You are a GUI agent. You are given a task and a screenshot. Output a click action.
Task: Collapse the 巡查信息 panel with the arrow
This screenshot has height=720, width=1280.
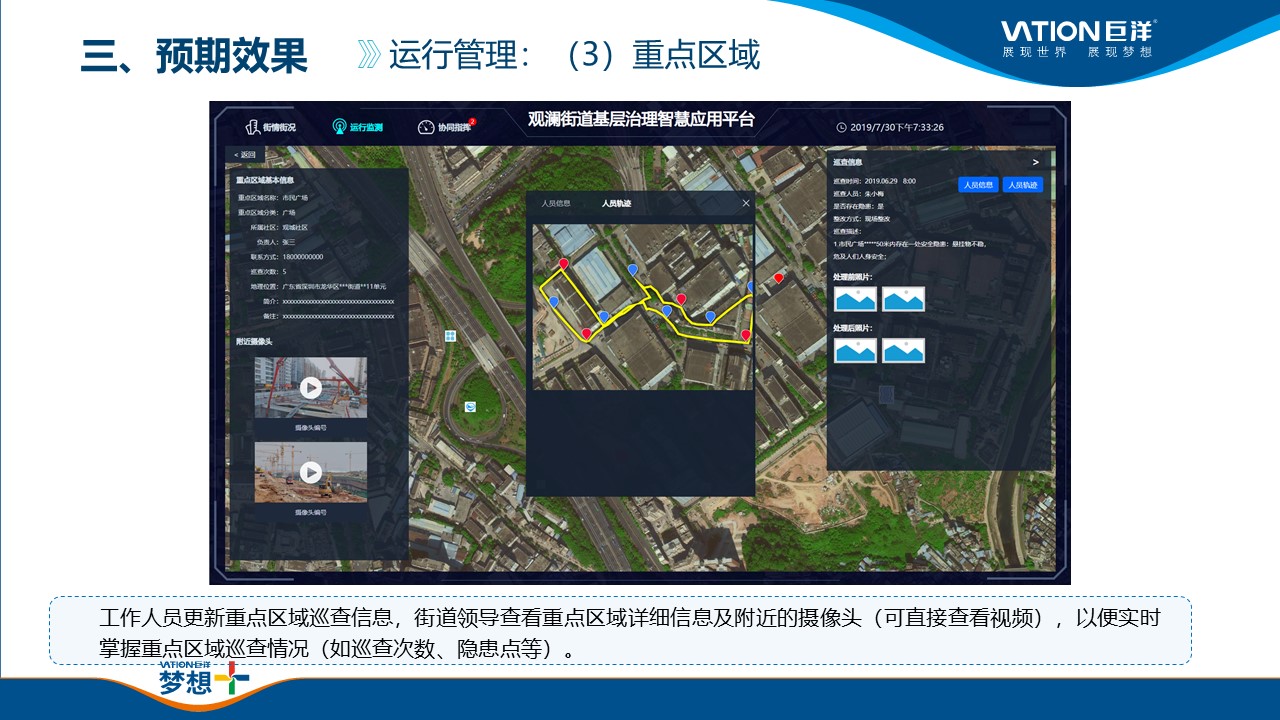pos(1035,162)
